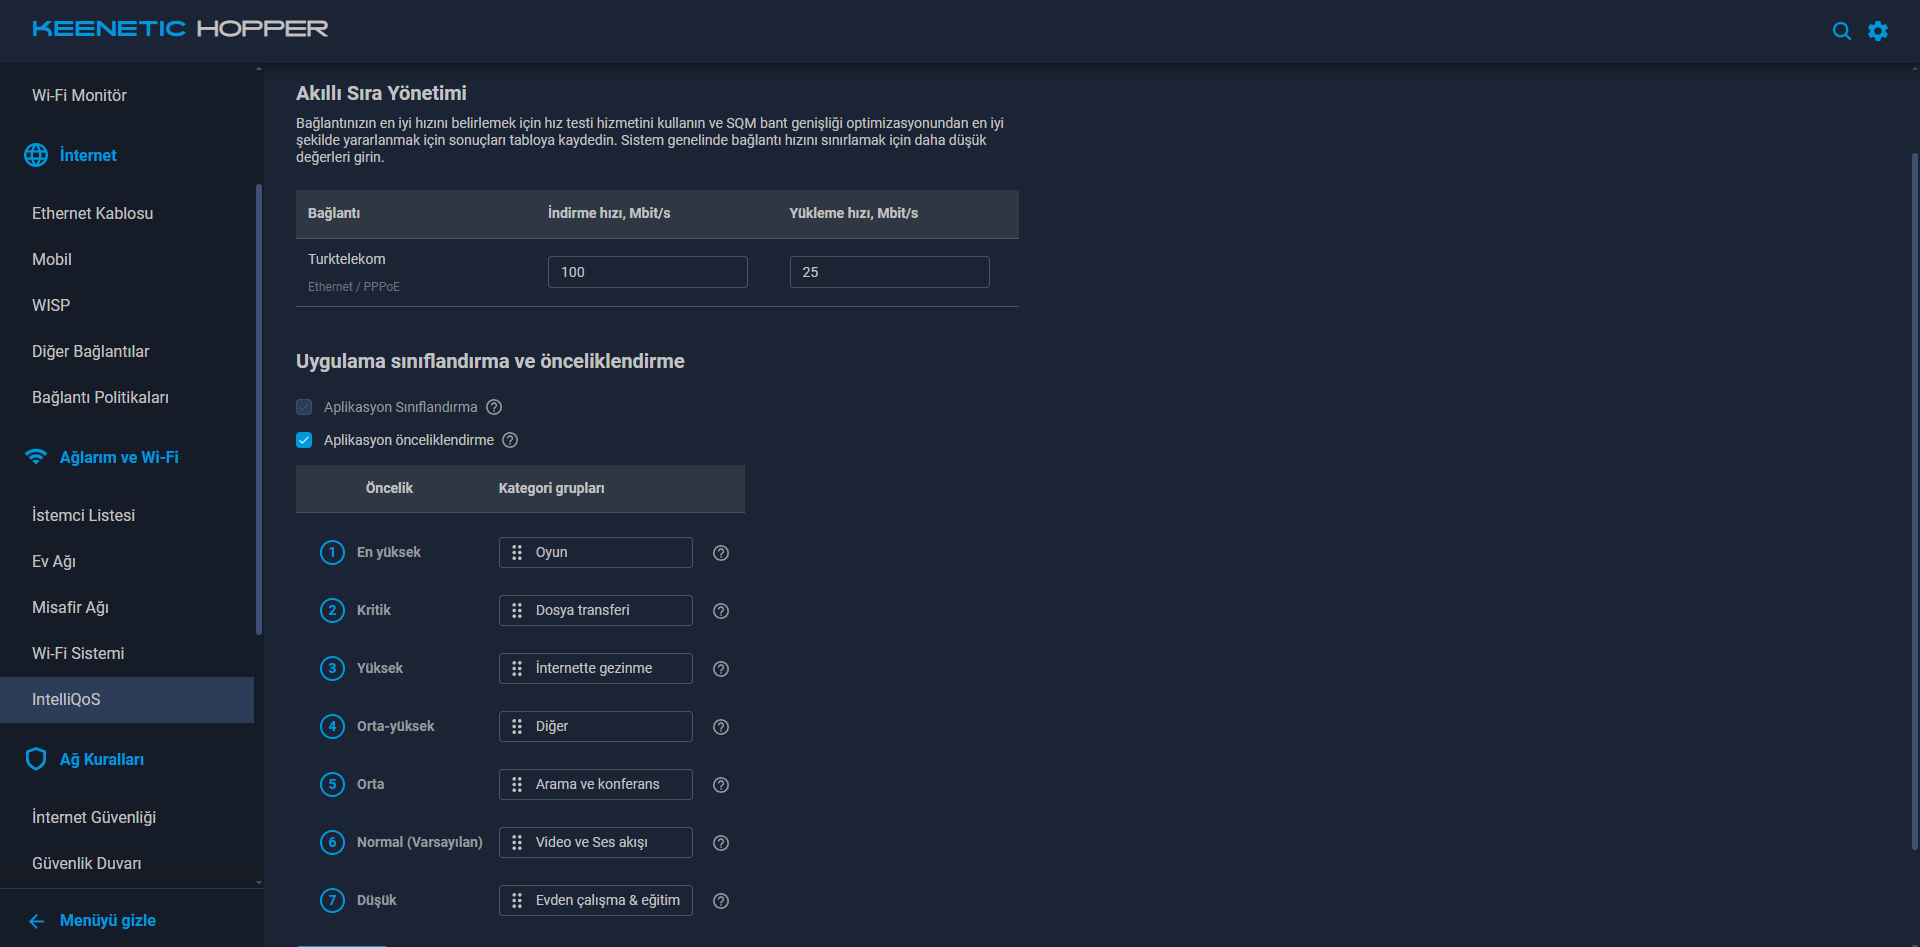
Task: Open the search icon in header
Action: point(1841,31)
